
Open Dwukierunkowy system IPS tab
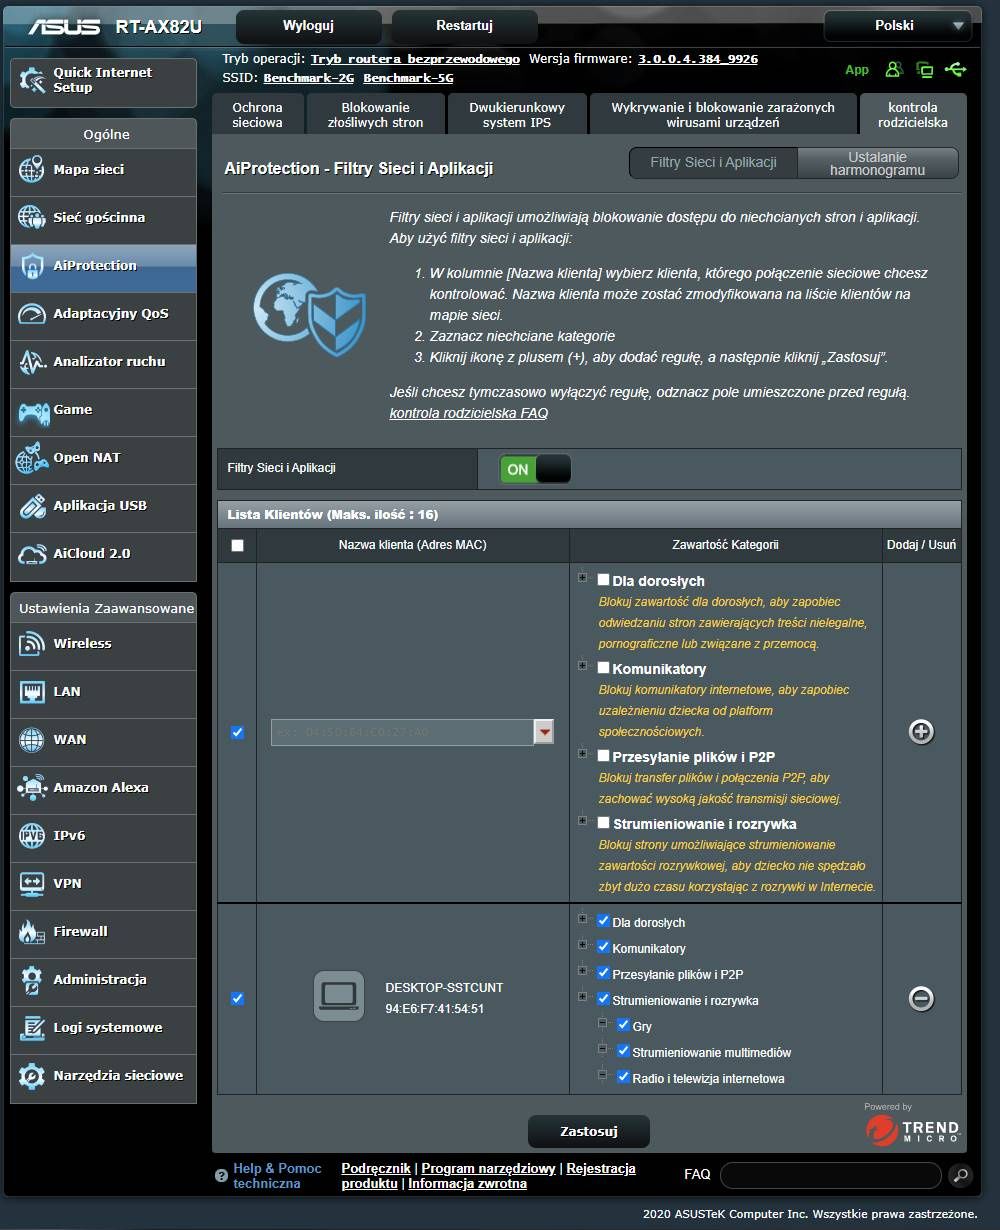(517, 115)
